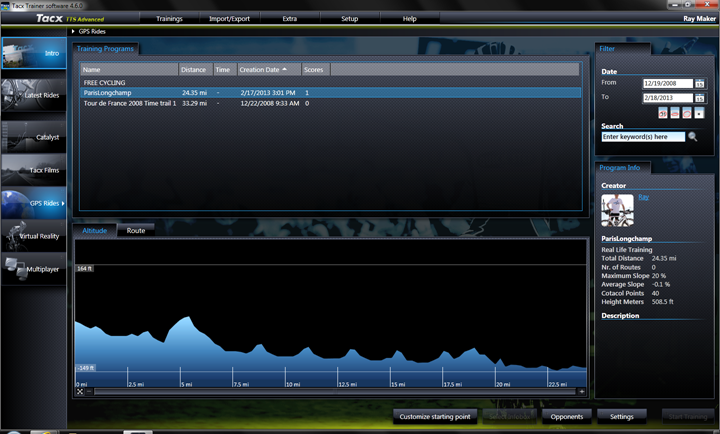The height and width of the screenshot is (434, 720).
Task: Click the Opponents button
Action: click(x=567, y=417)
